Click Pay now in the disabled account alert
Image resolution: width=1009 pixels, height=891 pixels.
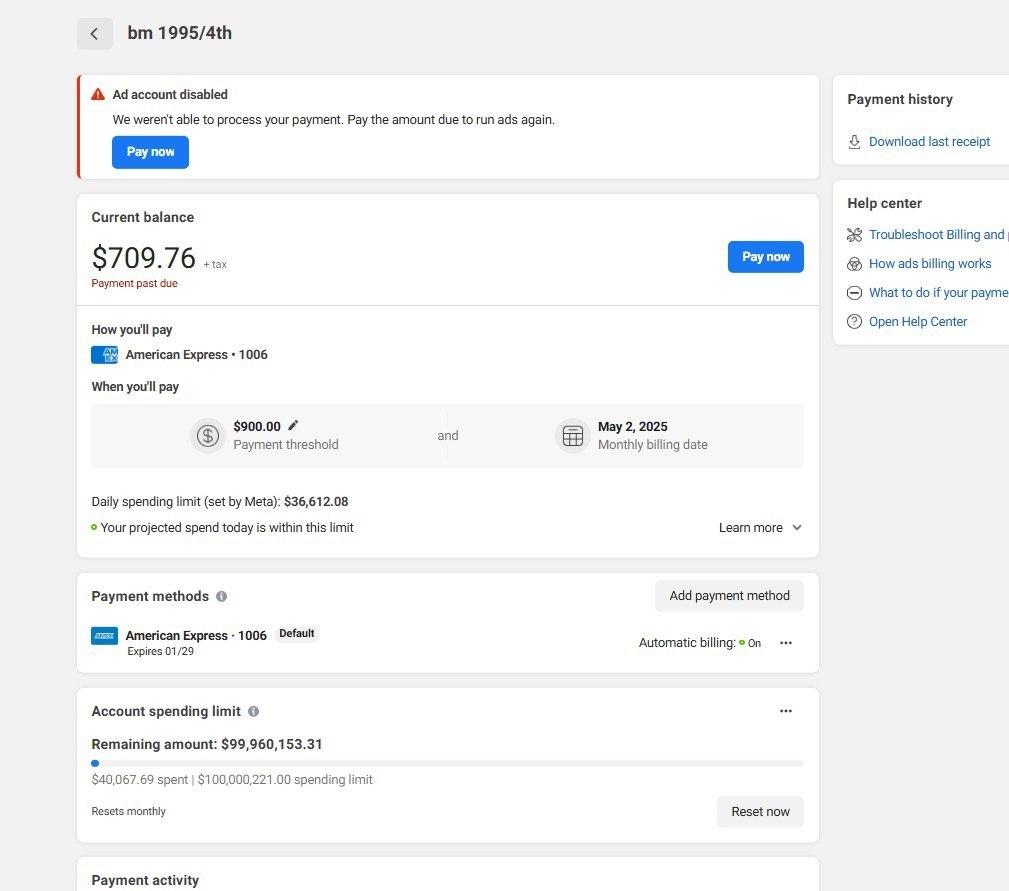pos(150,152)
